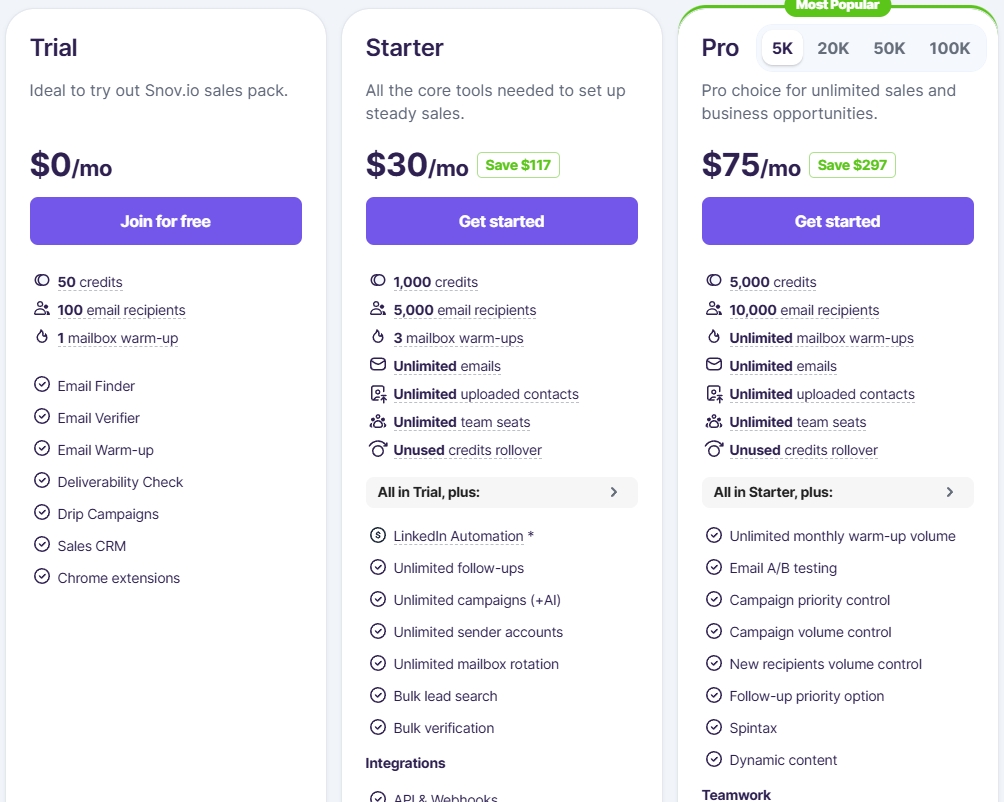Click the uploaded contacts icon in Pro plan
1004x802 pixels.
pyautogui.click(x=714, y=394)
